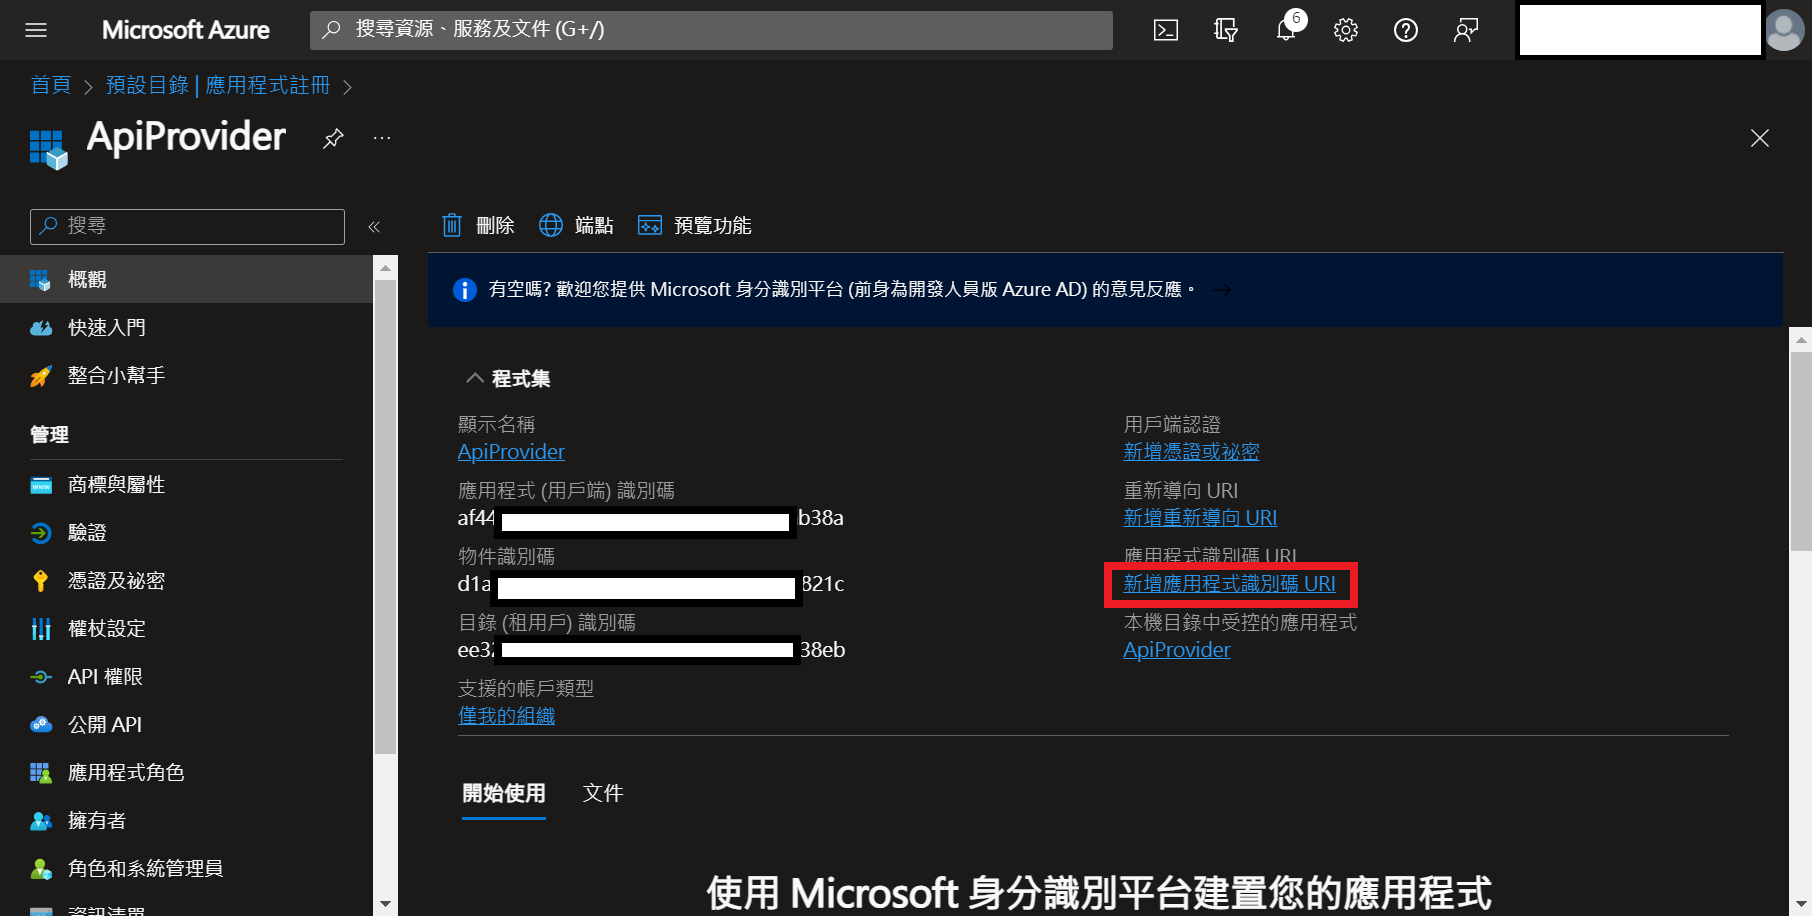Click the ApiProvider display name link
Screen dimensions: 1812x920
pyautogui.click(x=511, y=452)
